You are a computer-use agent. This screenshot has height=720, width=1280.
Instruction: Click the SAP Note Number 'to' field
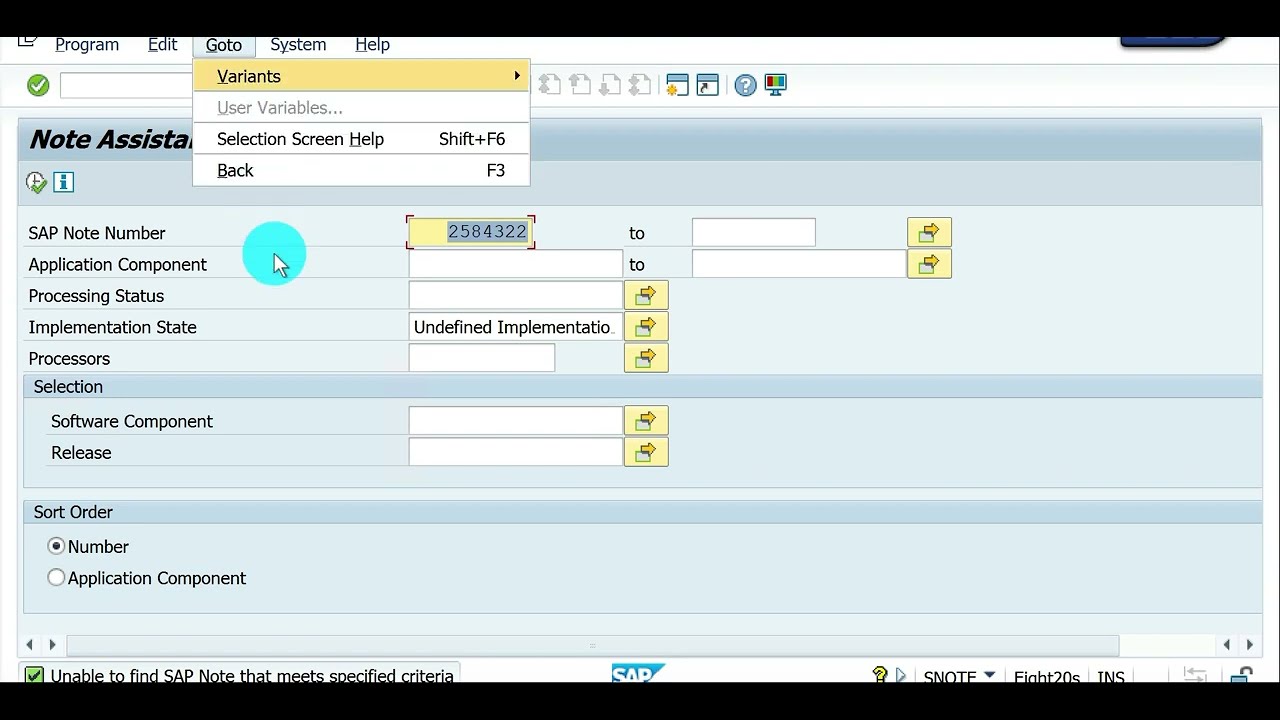753,232
